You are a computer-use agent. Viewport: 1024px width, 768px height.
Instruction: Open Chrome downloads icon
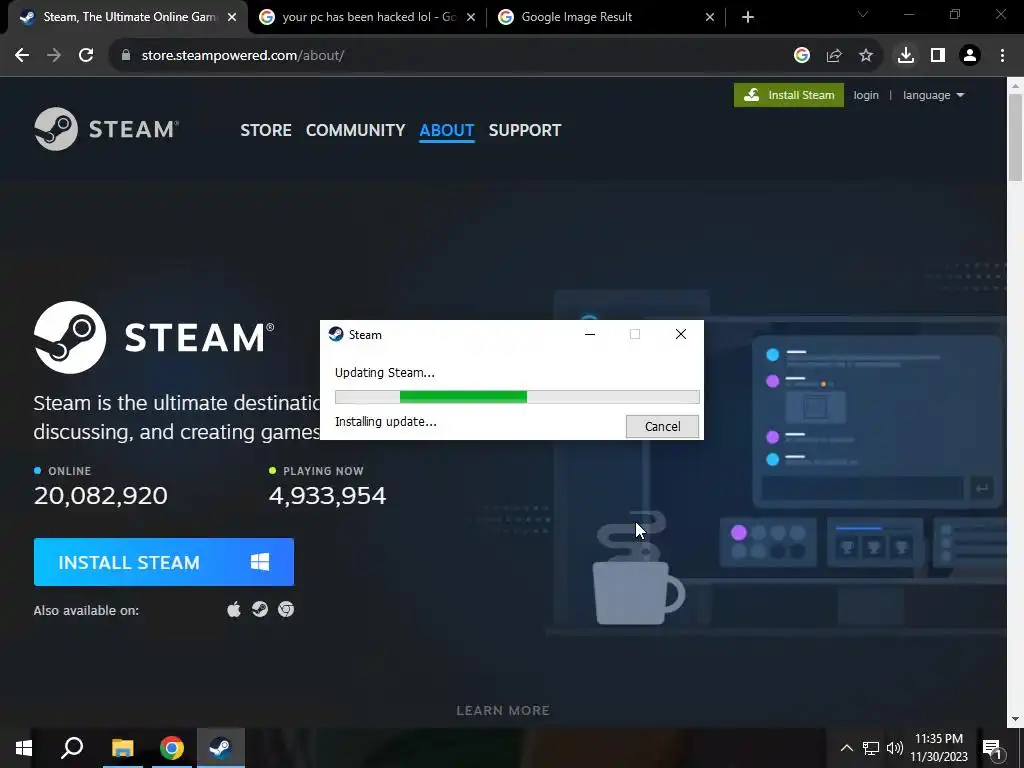click(x=906, y=56)
